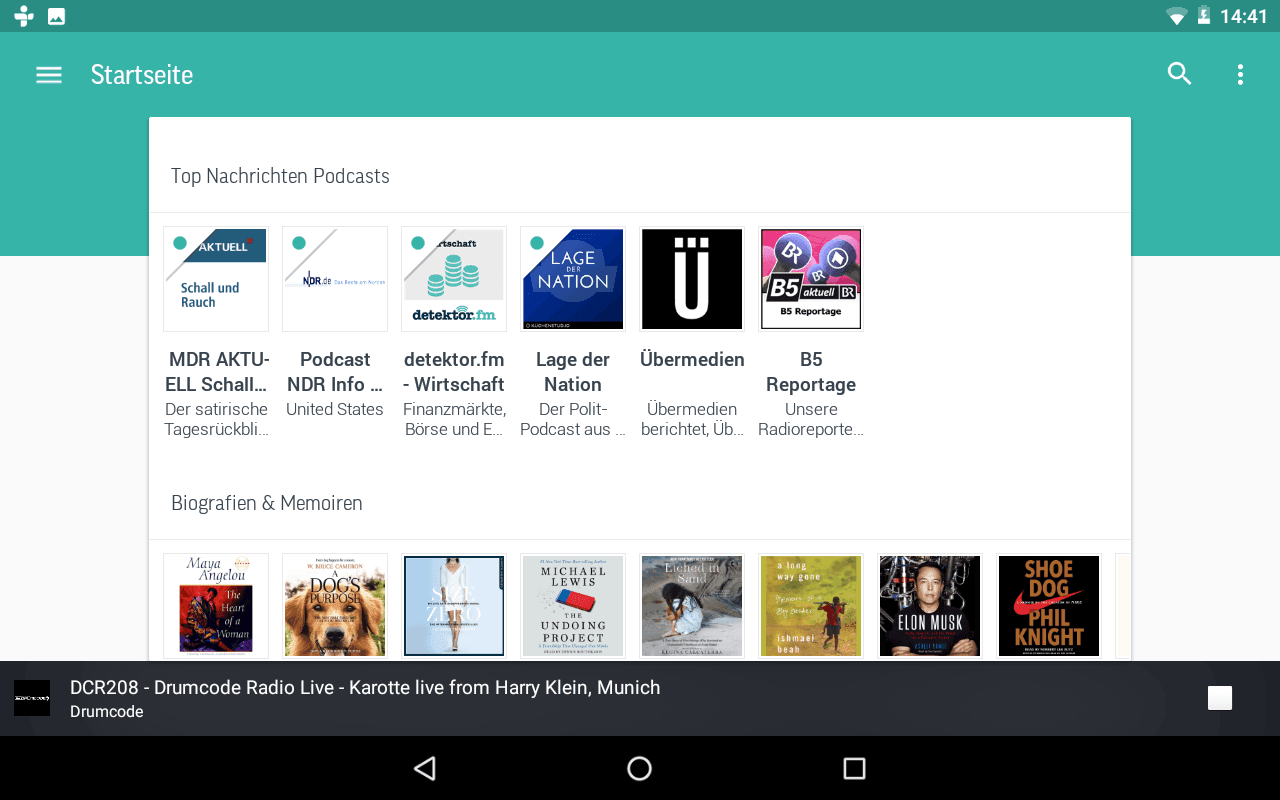Open the DCR208 Drumcode Radio Live track title

[365, 688]
